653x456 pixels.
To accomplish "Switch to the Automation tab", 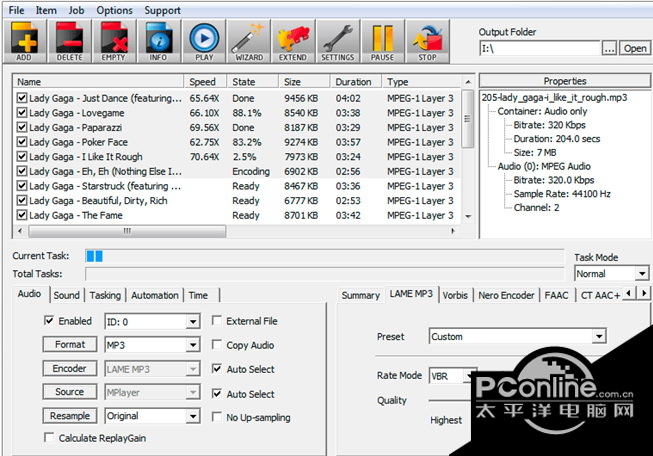I will pyautogui.click(x=155, y=295).
